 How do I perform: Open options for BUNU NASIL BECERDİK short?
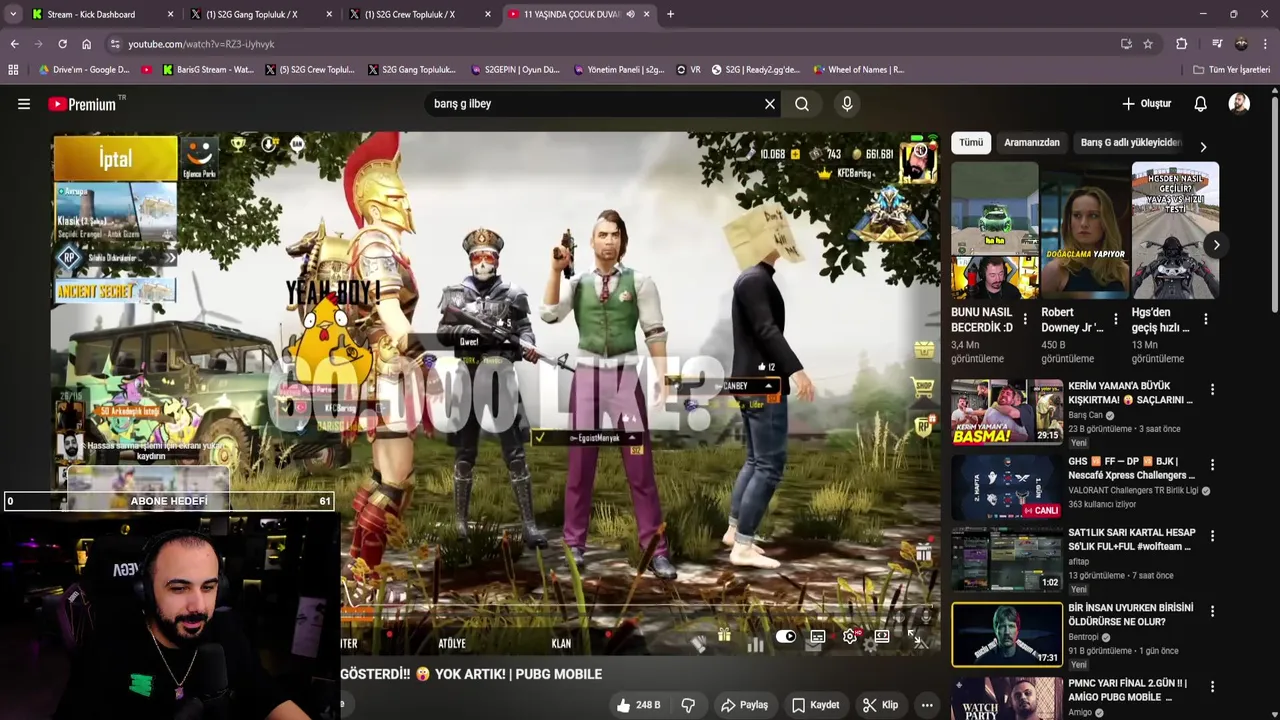[1025, 319]
